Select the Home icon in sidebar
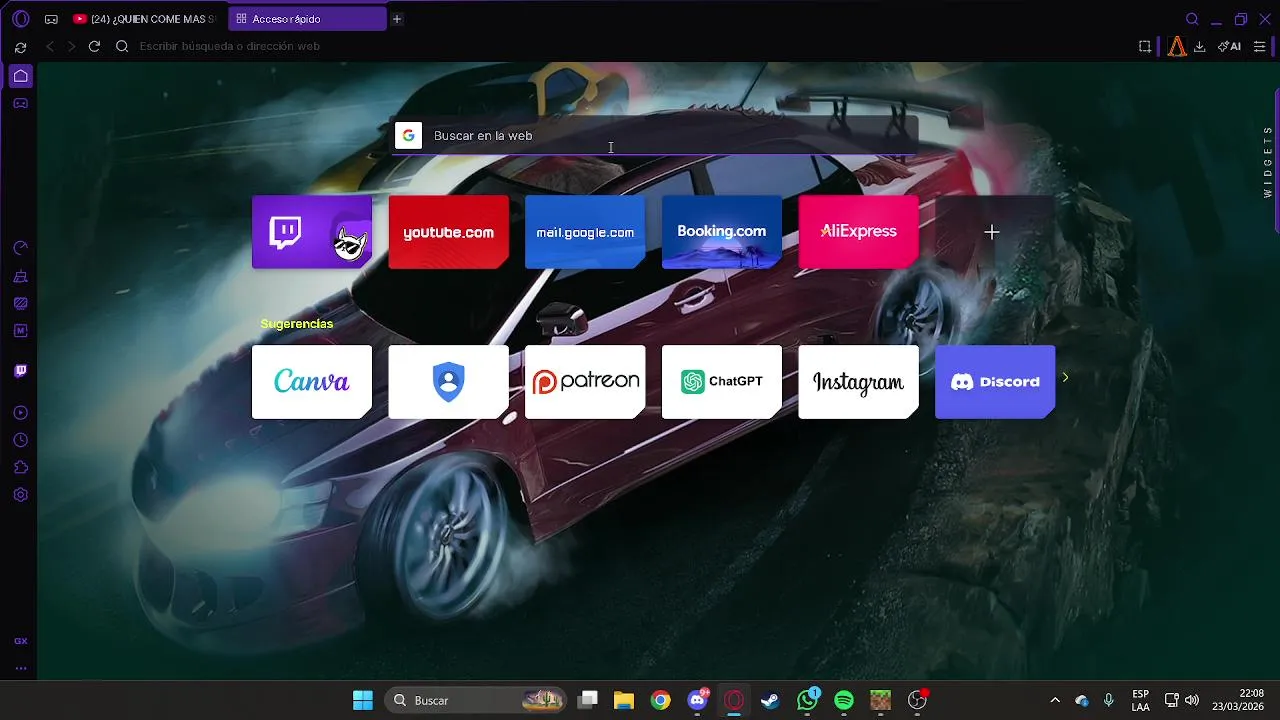Image resolution: width=1280 pixels, height=720 pixels. 20,76
